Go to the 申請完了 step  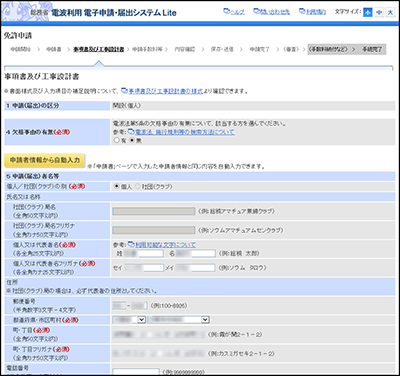[x=259, y=49]
